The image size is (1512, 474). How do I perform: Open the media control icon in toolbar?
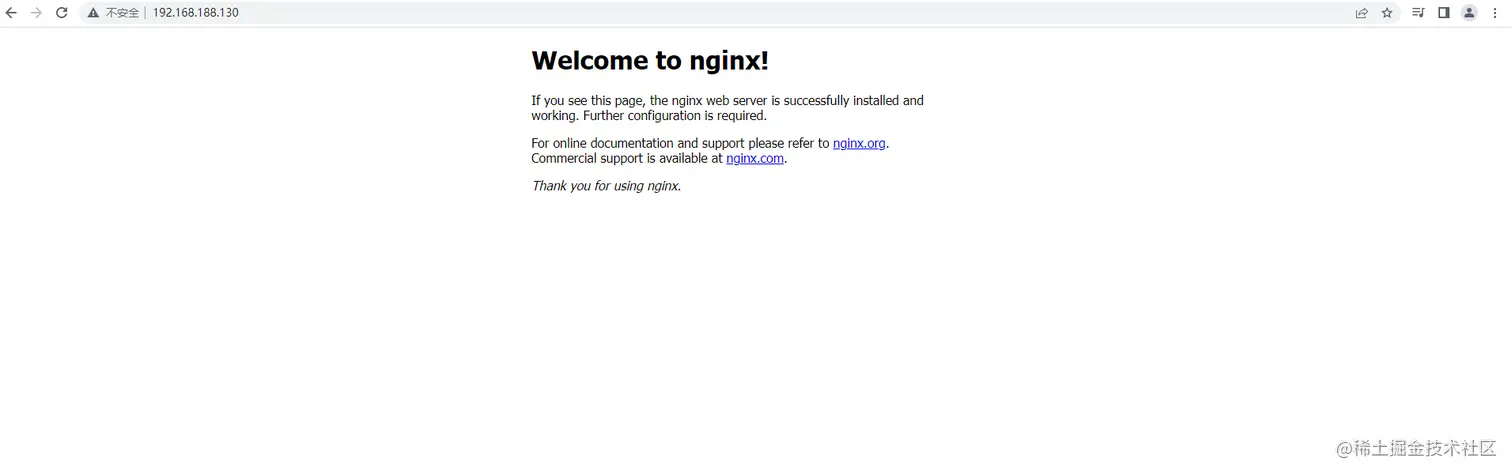[1418, 13]
